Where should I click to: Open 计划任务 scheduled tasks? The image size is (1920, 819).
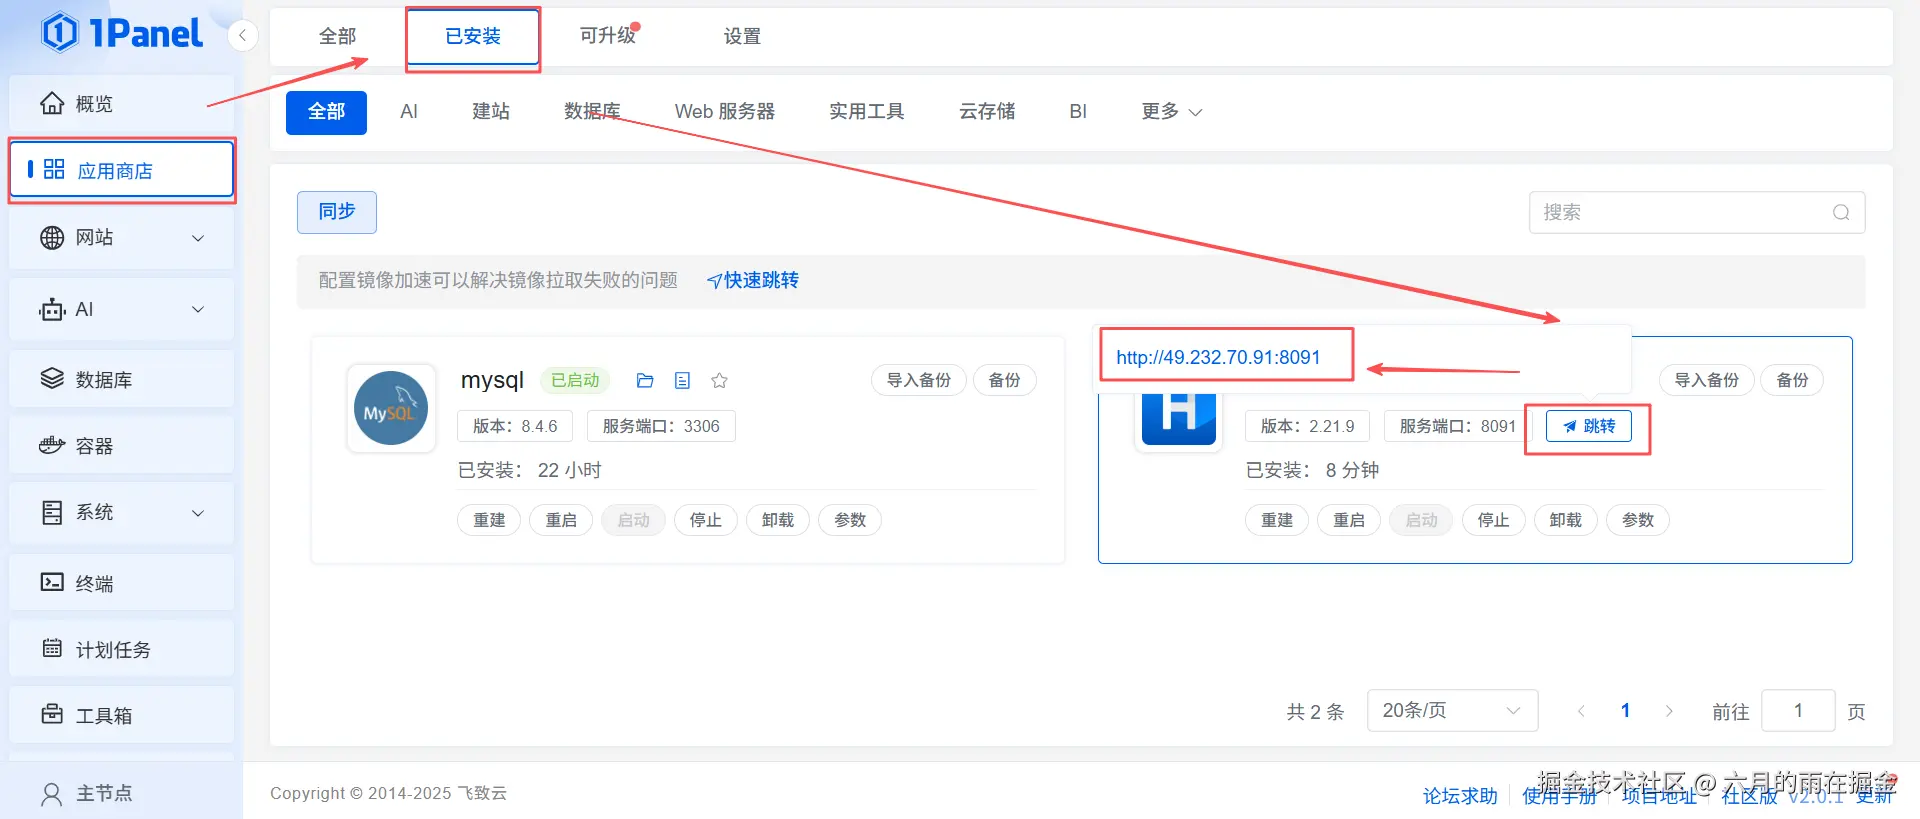click(121, 650)
